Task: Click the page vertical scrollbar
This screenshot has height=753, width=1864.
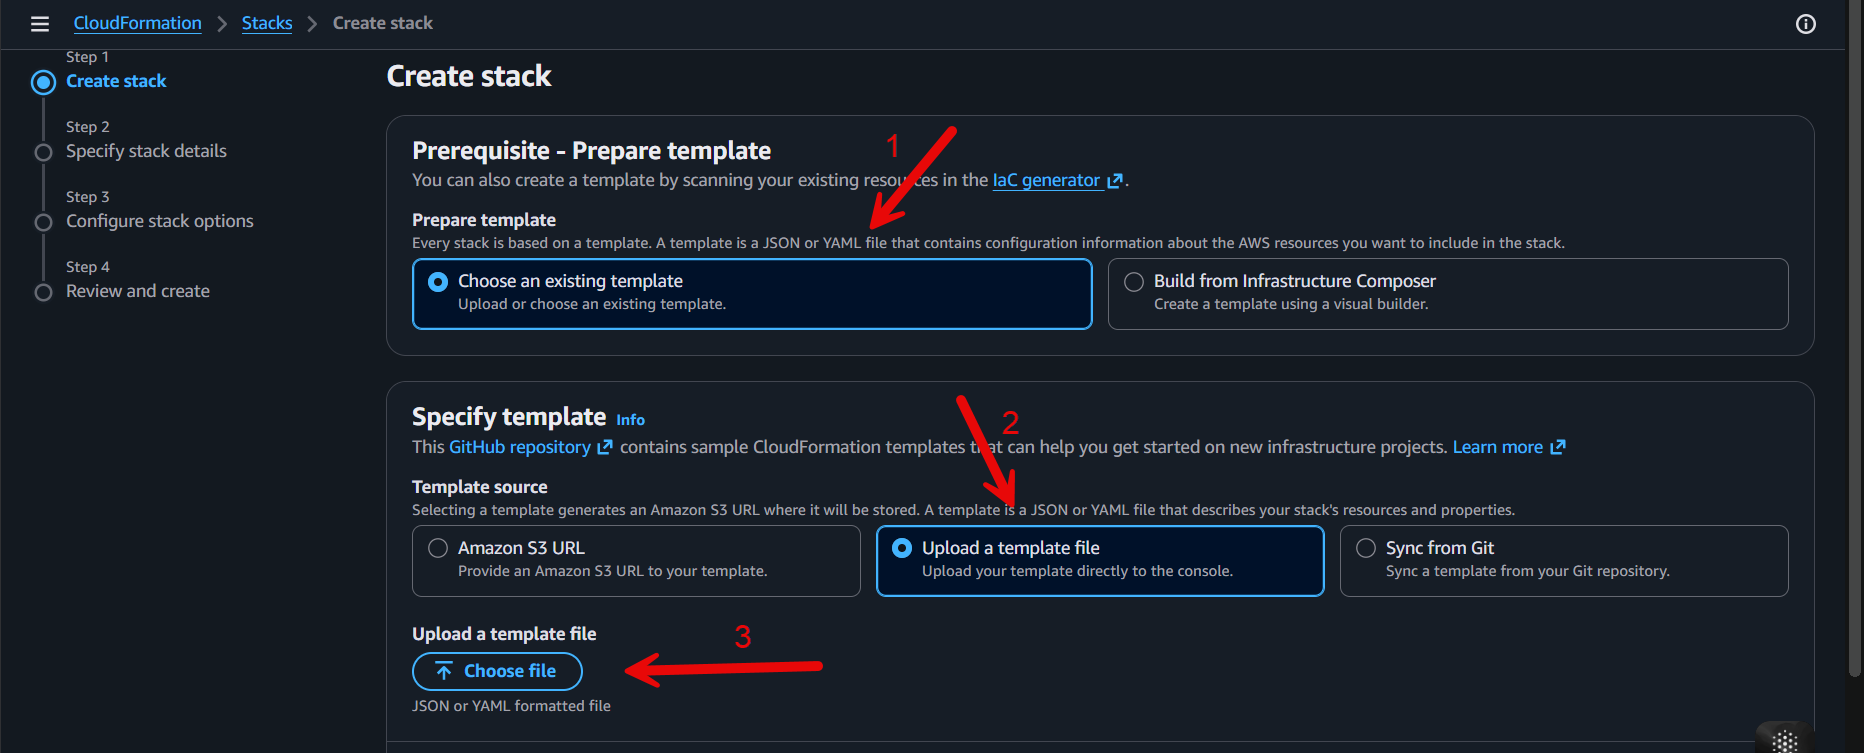Action: [1855, 340]
